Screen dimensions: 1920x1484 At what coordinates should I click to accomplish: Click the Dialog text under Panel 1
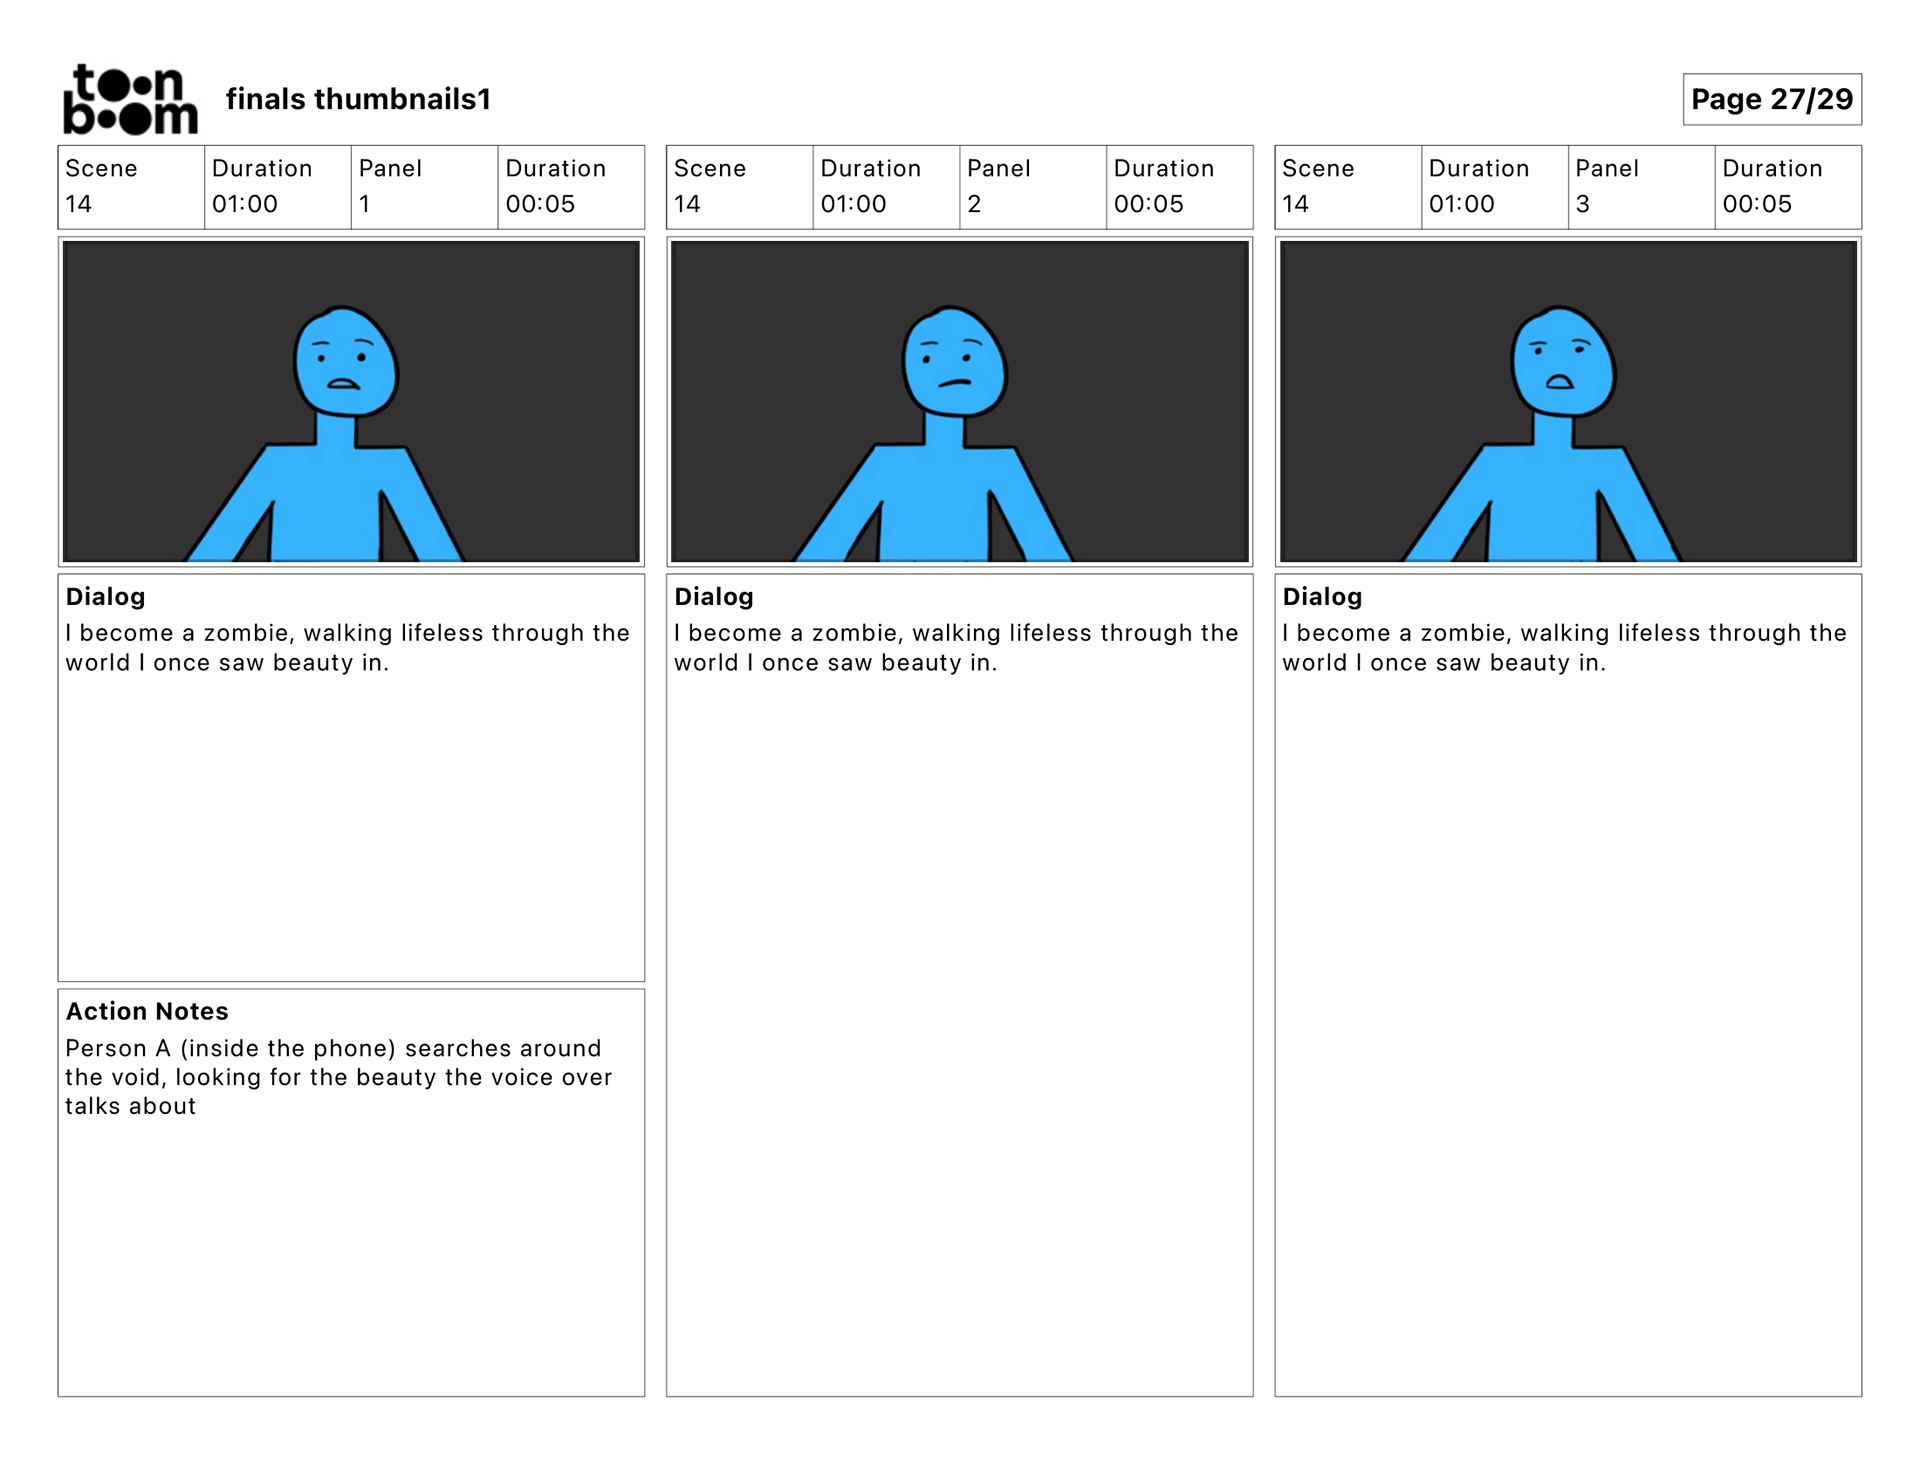point(347,647)
